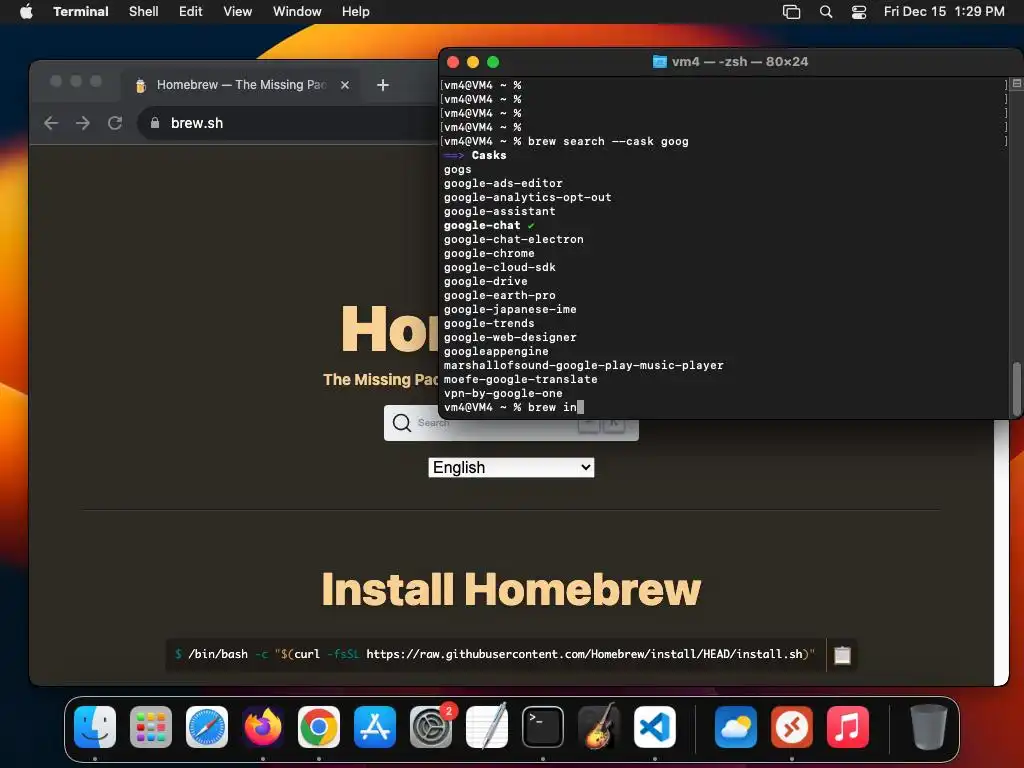The width and height of the screenshot is (1024, 768).
Task: Click the Casks header in Terminal
Action: [488, 155]
